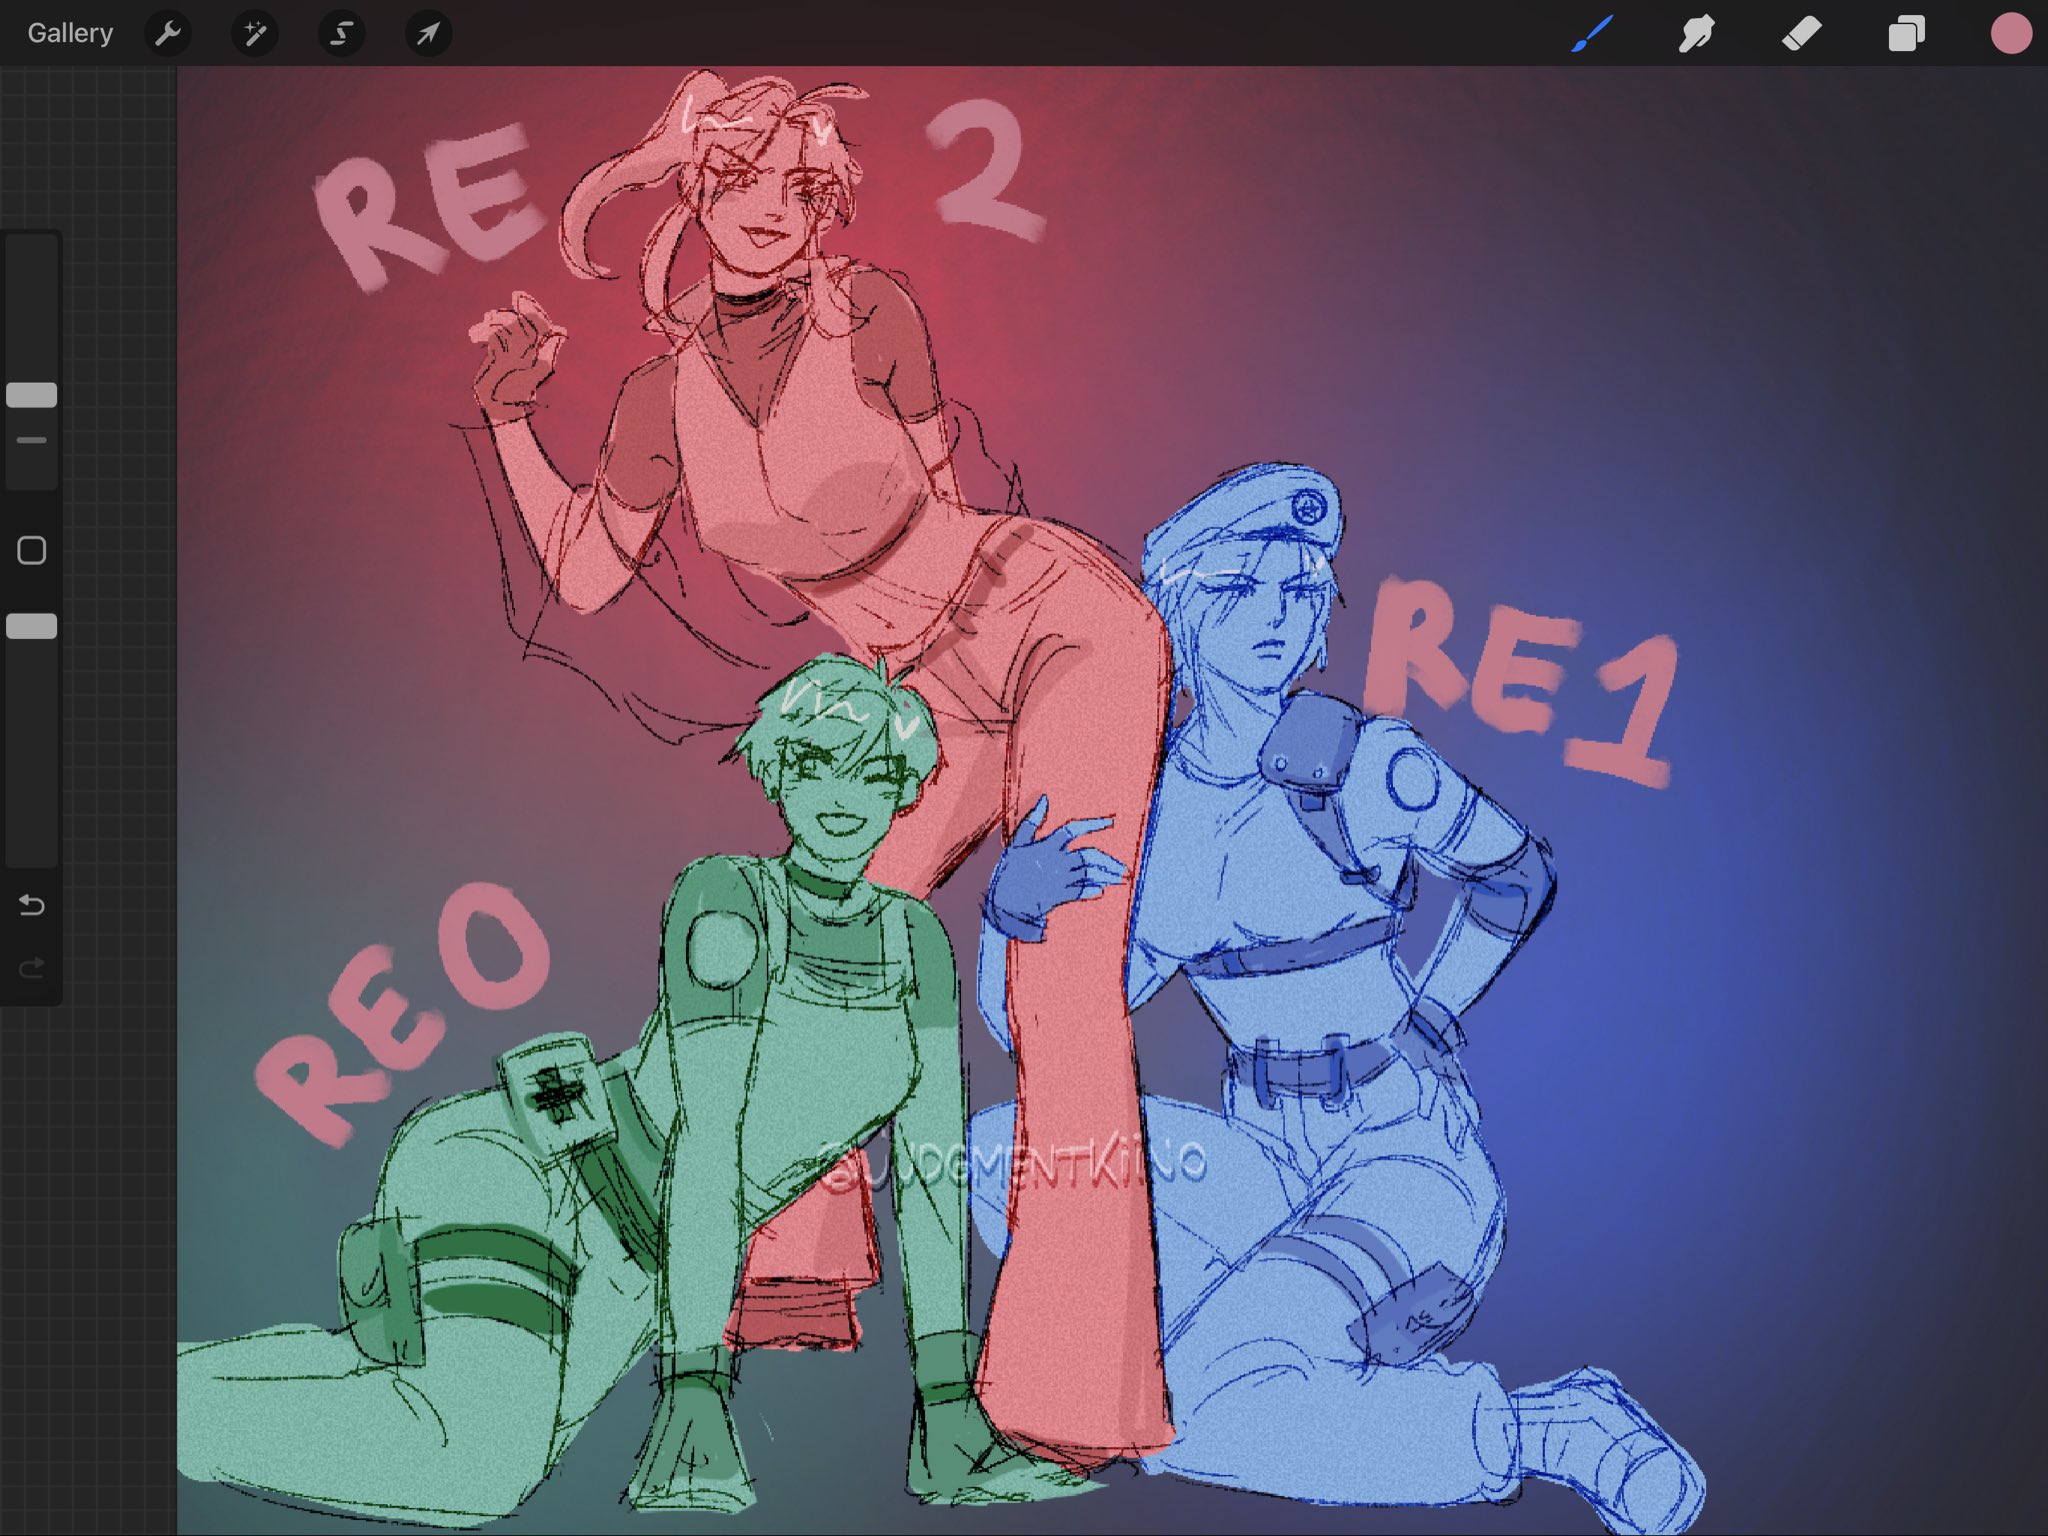Click the JUDGMENTKIINO watermark text

point(1012,1165)
